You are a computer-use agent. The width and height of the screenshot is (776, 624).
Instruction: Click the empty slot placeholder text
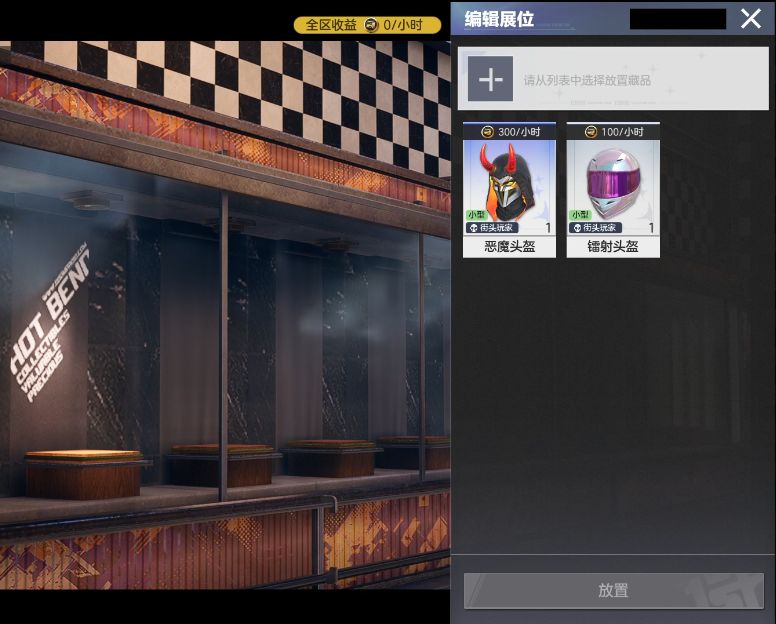click(587, 80)
